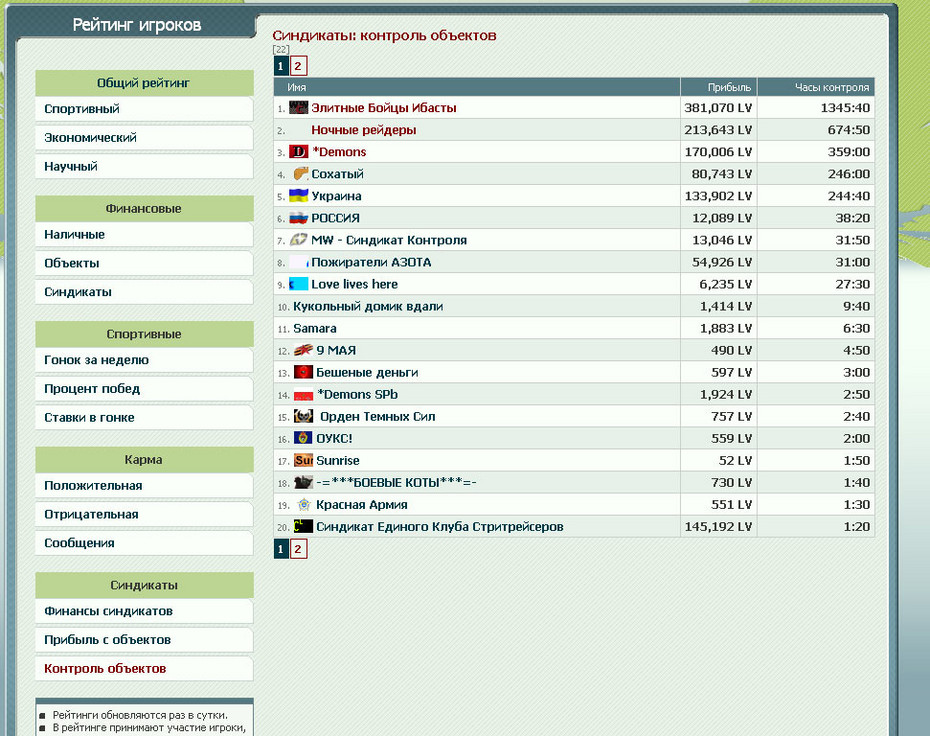
Task: Click the *Demons SPb flag emblem
Action: [303, 394]
